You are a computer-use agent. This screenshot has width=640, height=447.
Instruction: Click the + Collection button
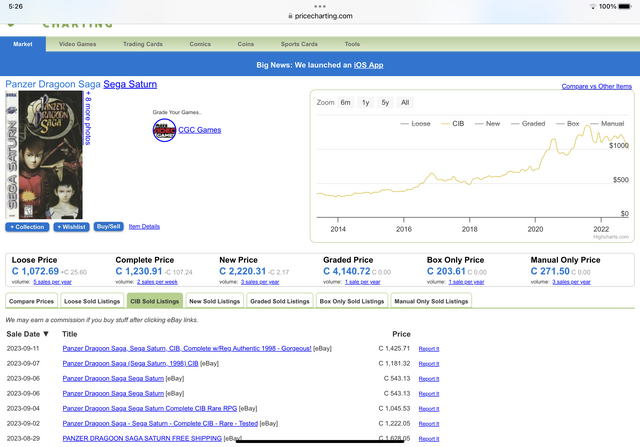[x=27, y=227]
